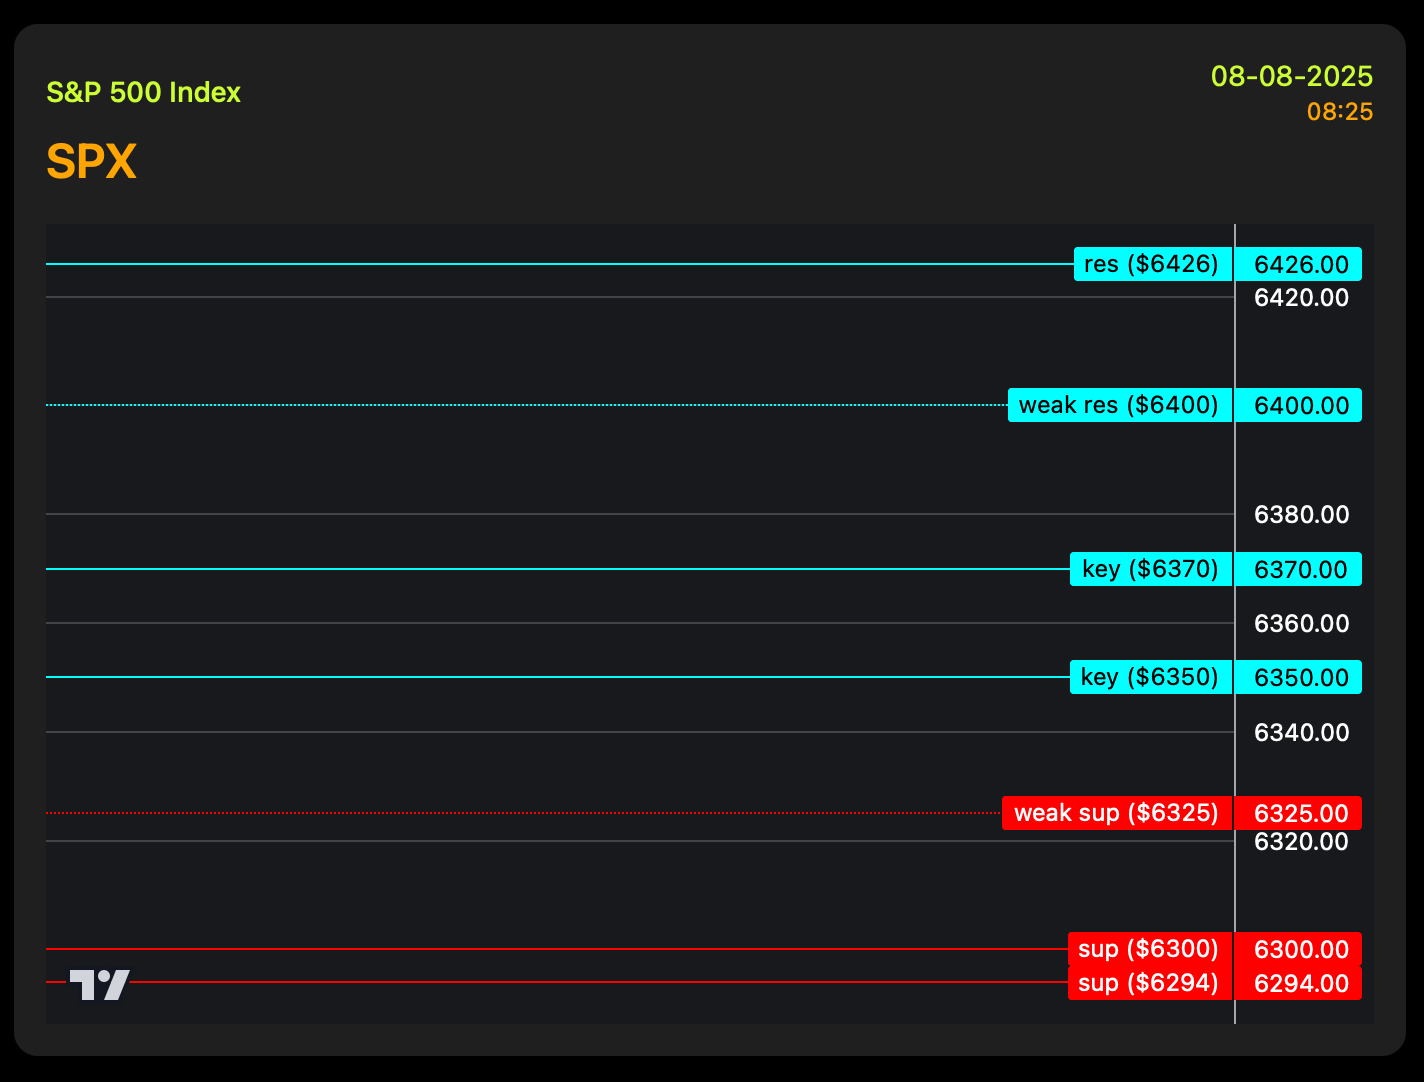Click the 6360.00 axis value
Image resolution: width=1424 pixels, height=1082 pixels.
tap(1302, 623)
